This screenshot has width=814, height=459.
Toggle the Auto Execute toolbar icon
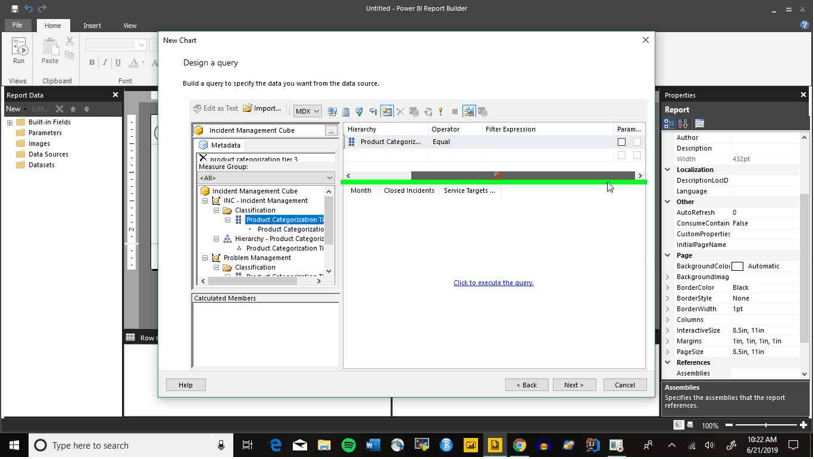(373, 112)
